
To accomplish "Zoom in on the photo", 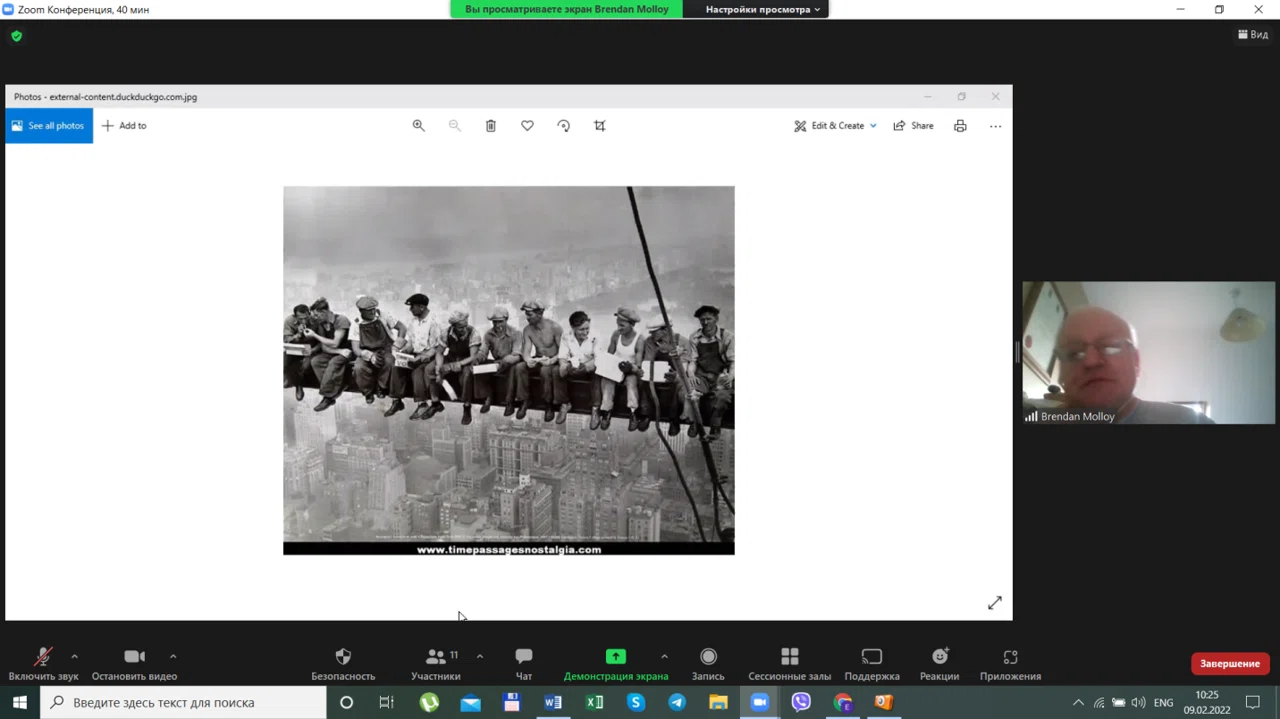I will pos(419,126).
